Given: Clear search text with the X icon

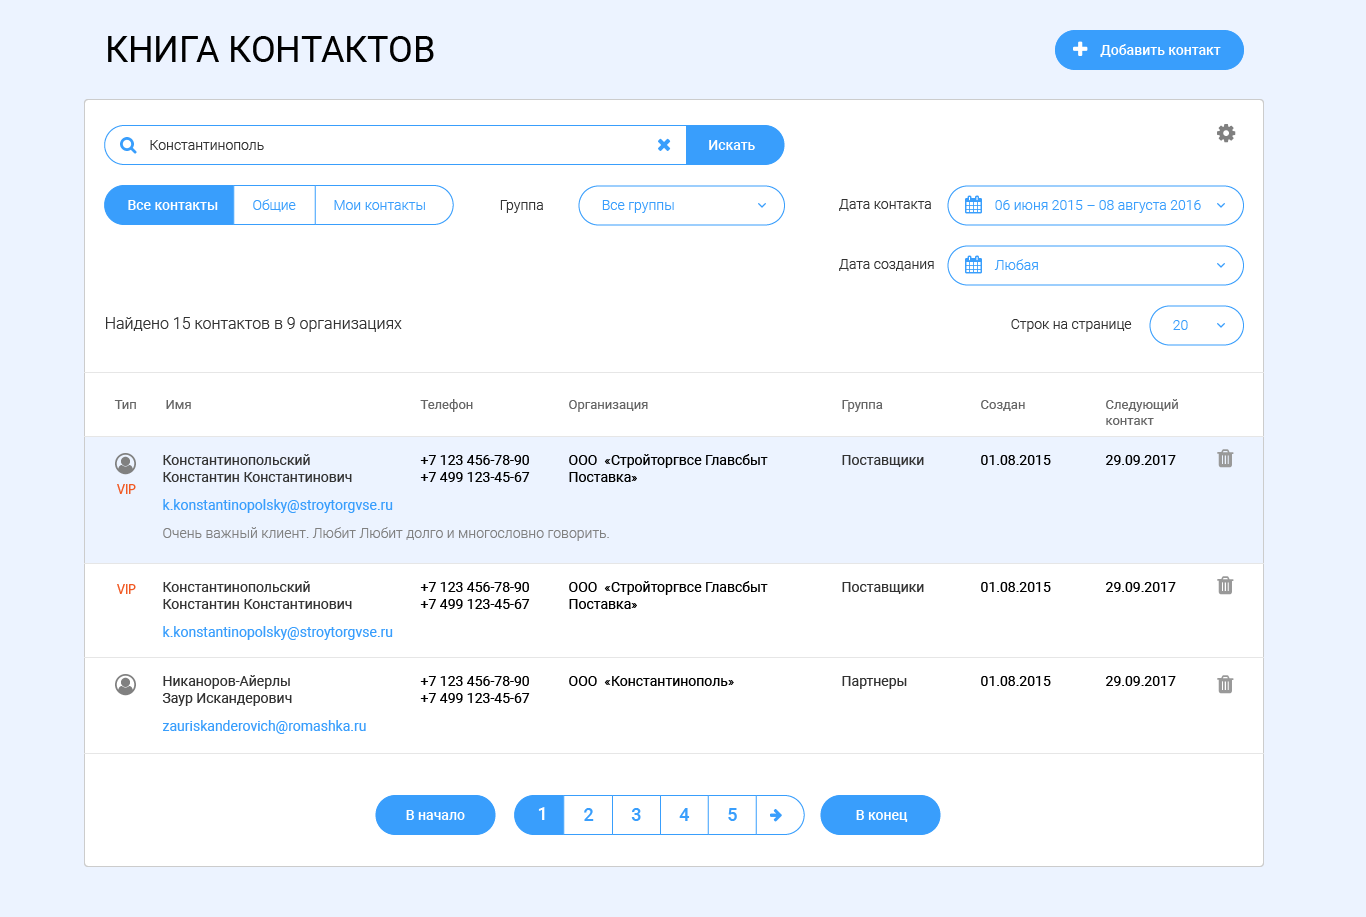Looking at the screenshot, I should pos(663,145).
